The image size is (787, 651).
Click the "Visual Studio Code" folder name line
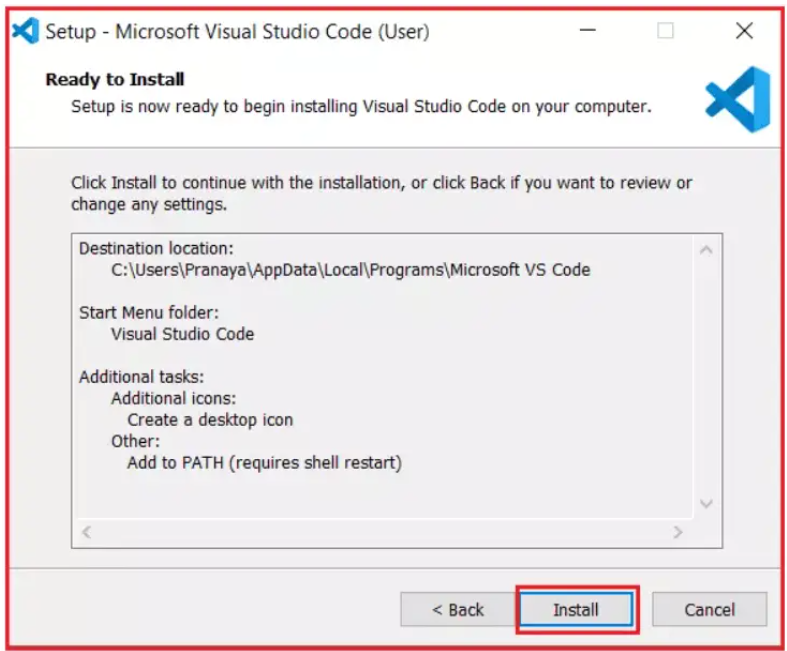tap(183, 334)
